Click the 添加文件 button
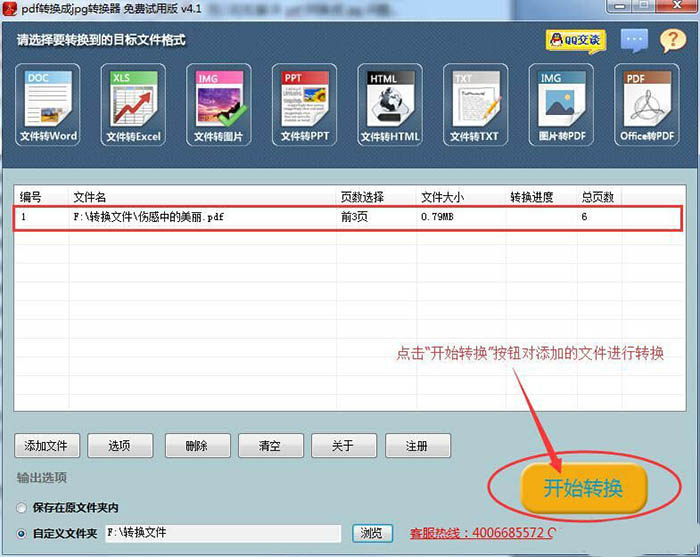 [47, 445]
